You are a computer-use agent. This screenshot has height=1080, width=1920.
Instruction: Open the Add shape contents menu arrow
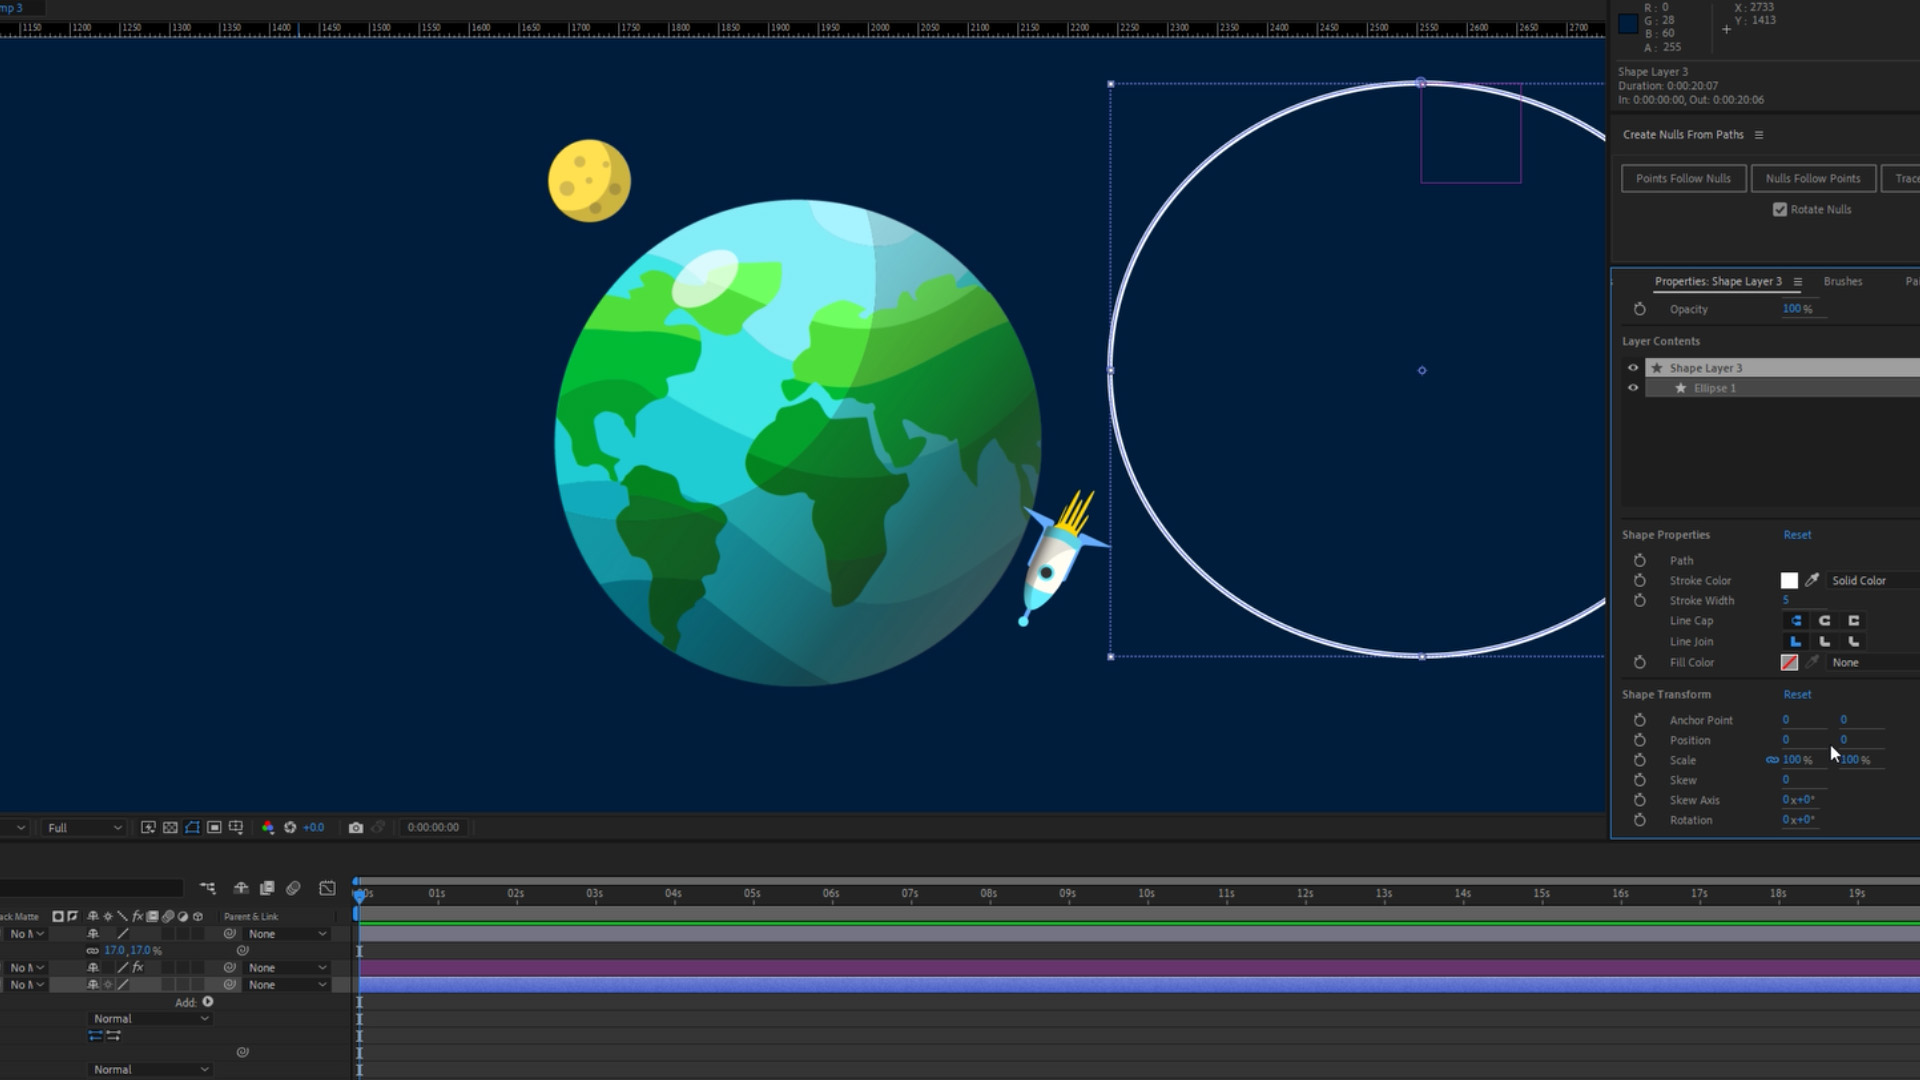click(x=208, y=1002)
